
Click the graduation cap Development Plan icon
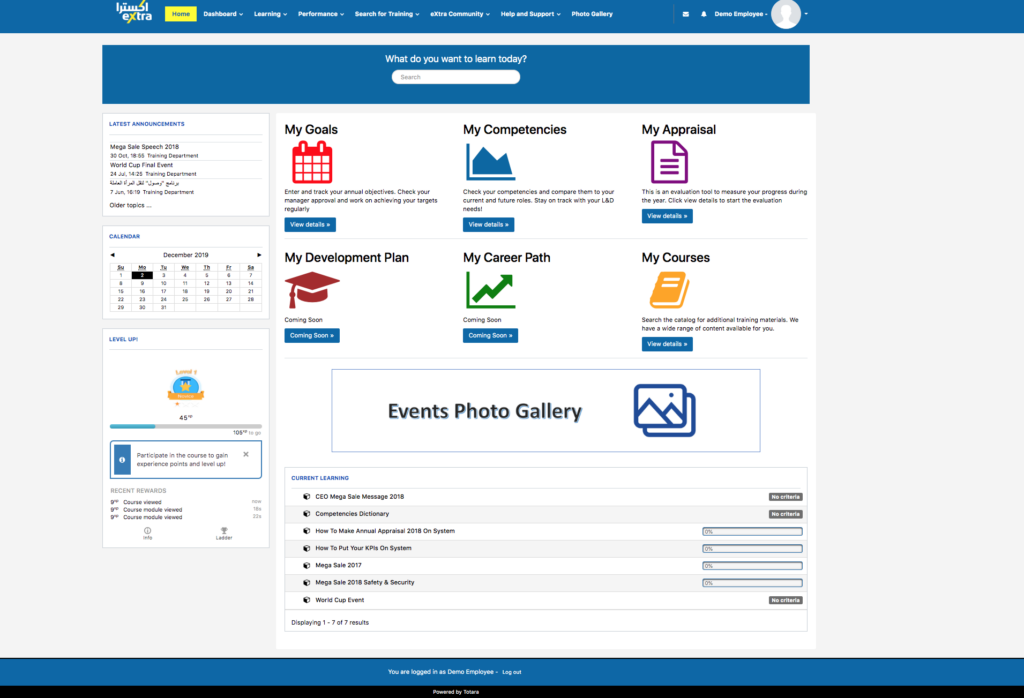[312, 290]
